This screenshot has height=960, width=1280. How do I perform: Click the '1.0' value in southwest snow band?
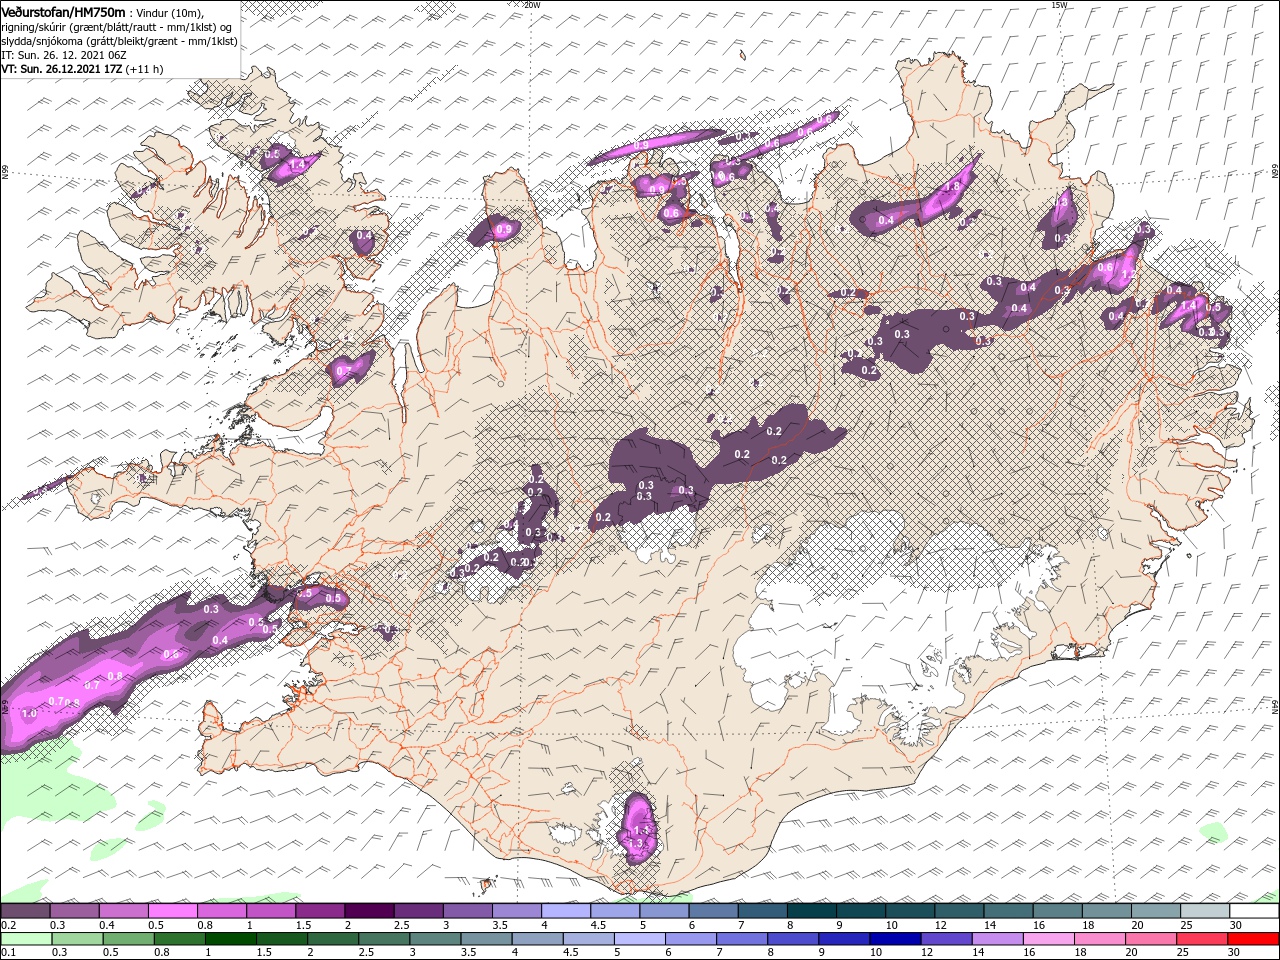(28, 714)
